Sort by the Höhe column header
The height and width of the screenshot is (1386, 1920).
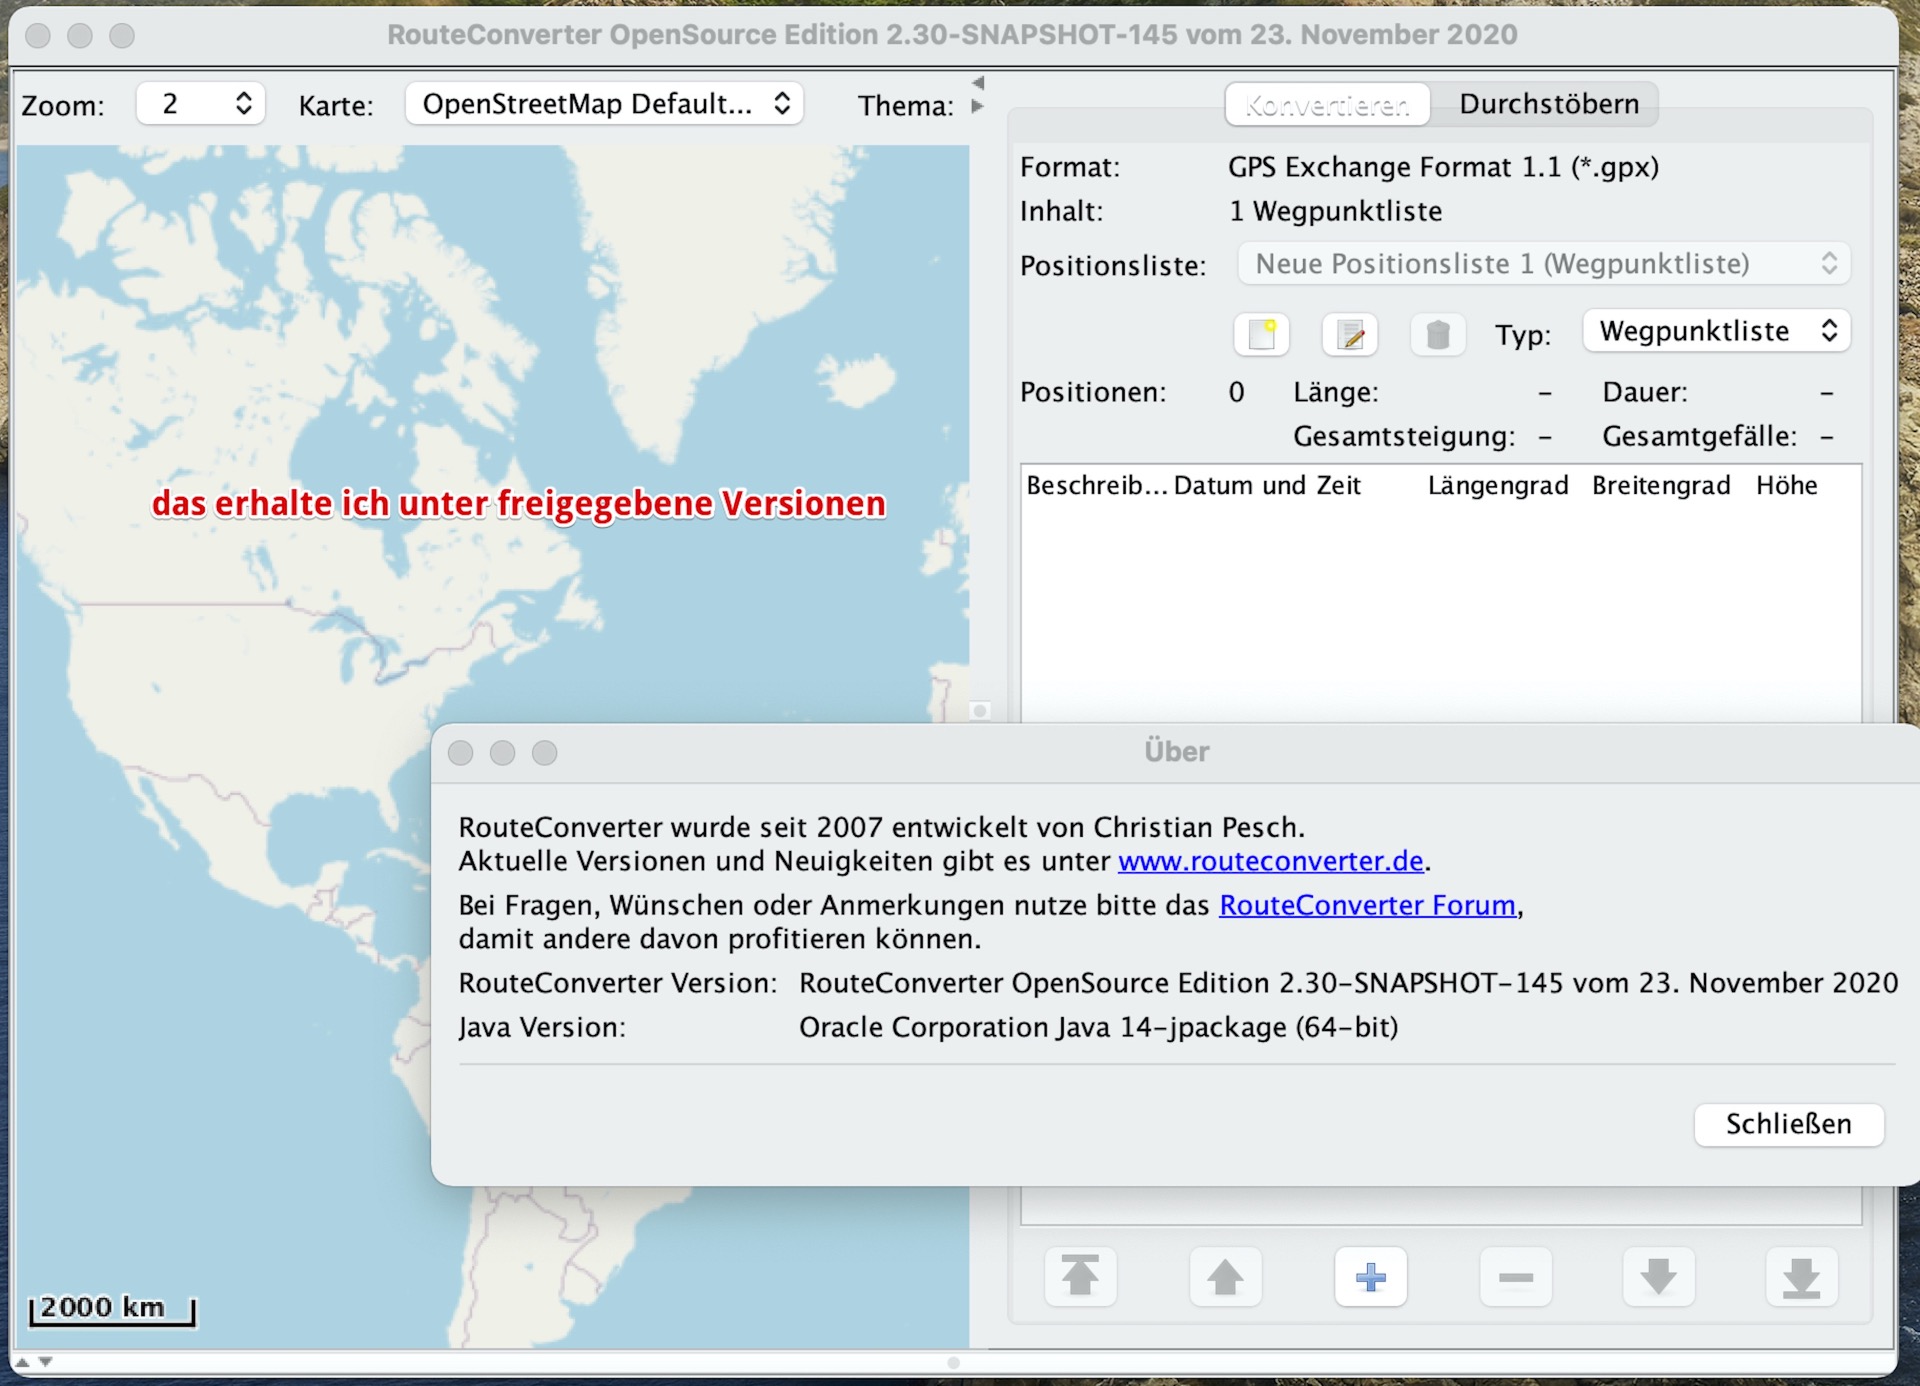1787,486
